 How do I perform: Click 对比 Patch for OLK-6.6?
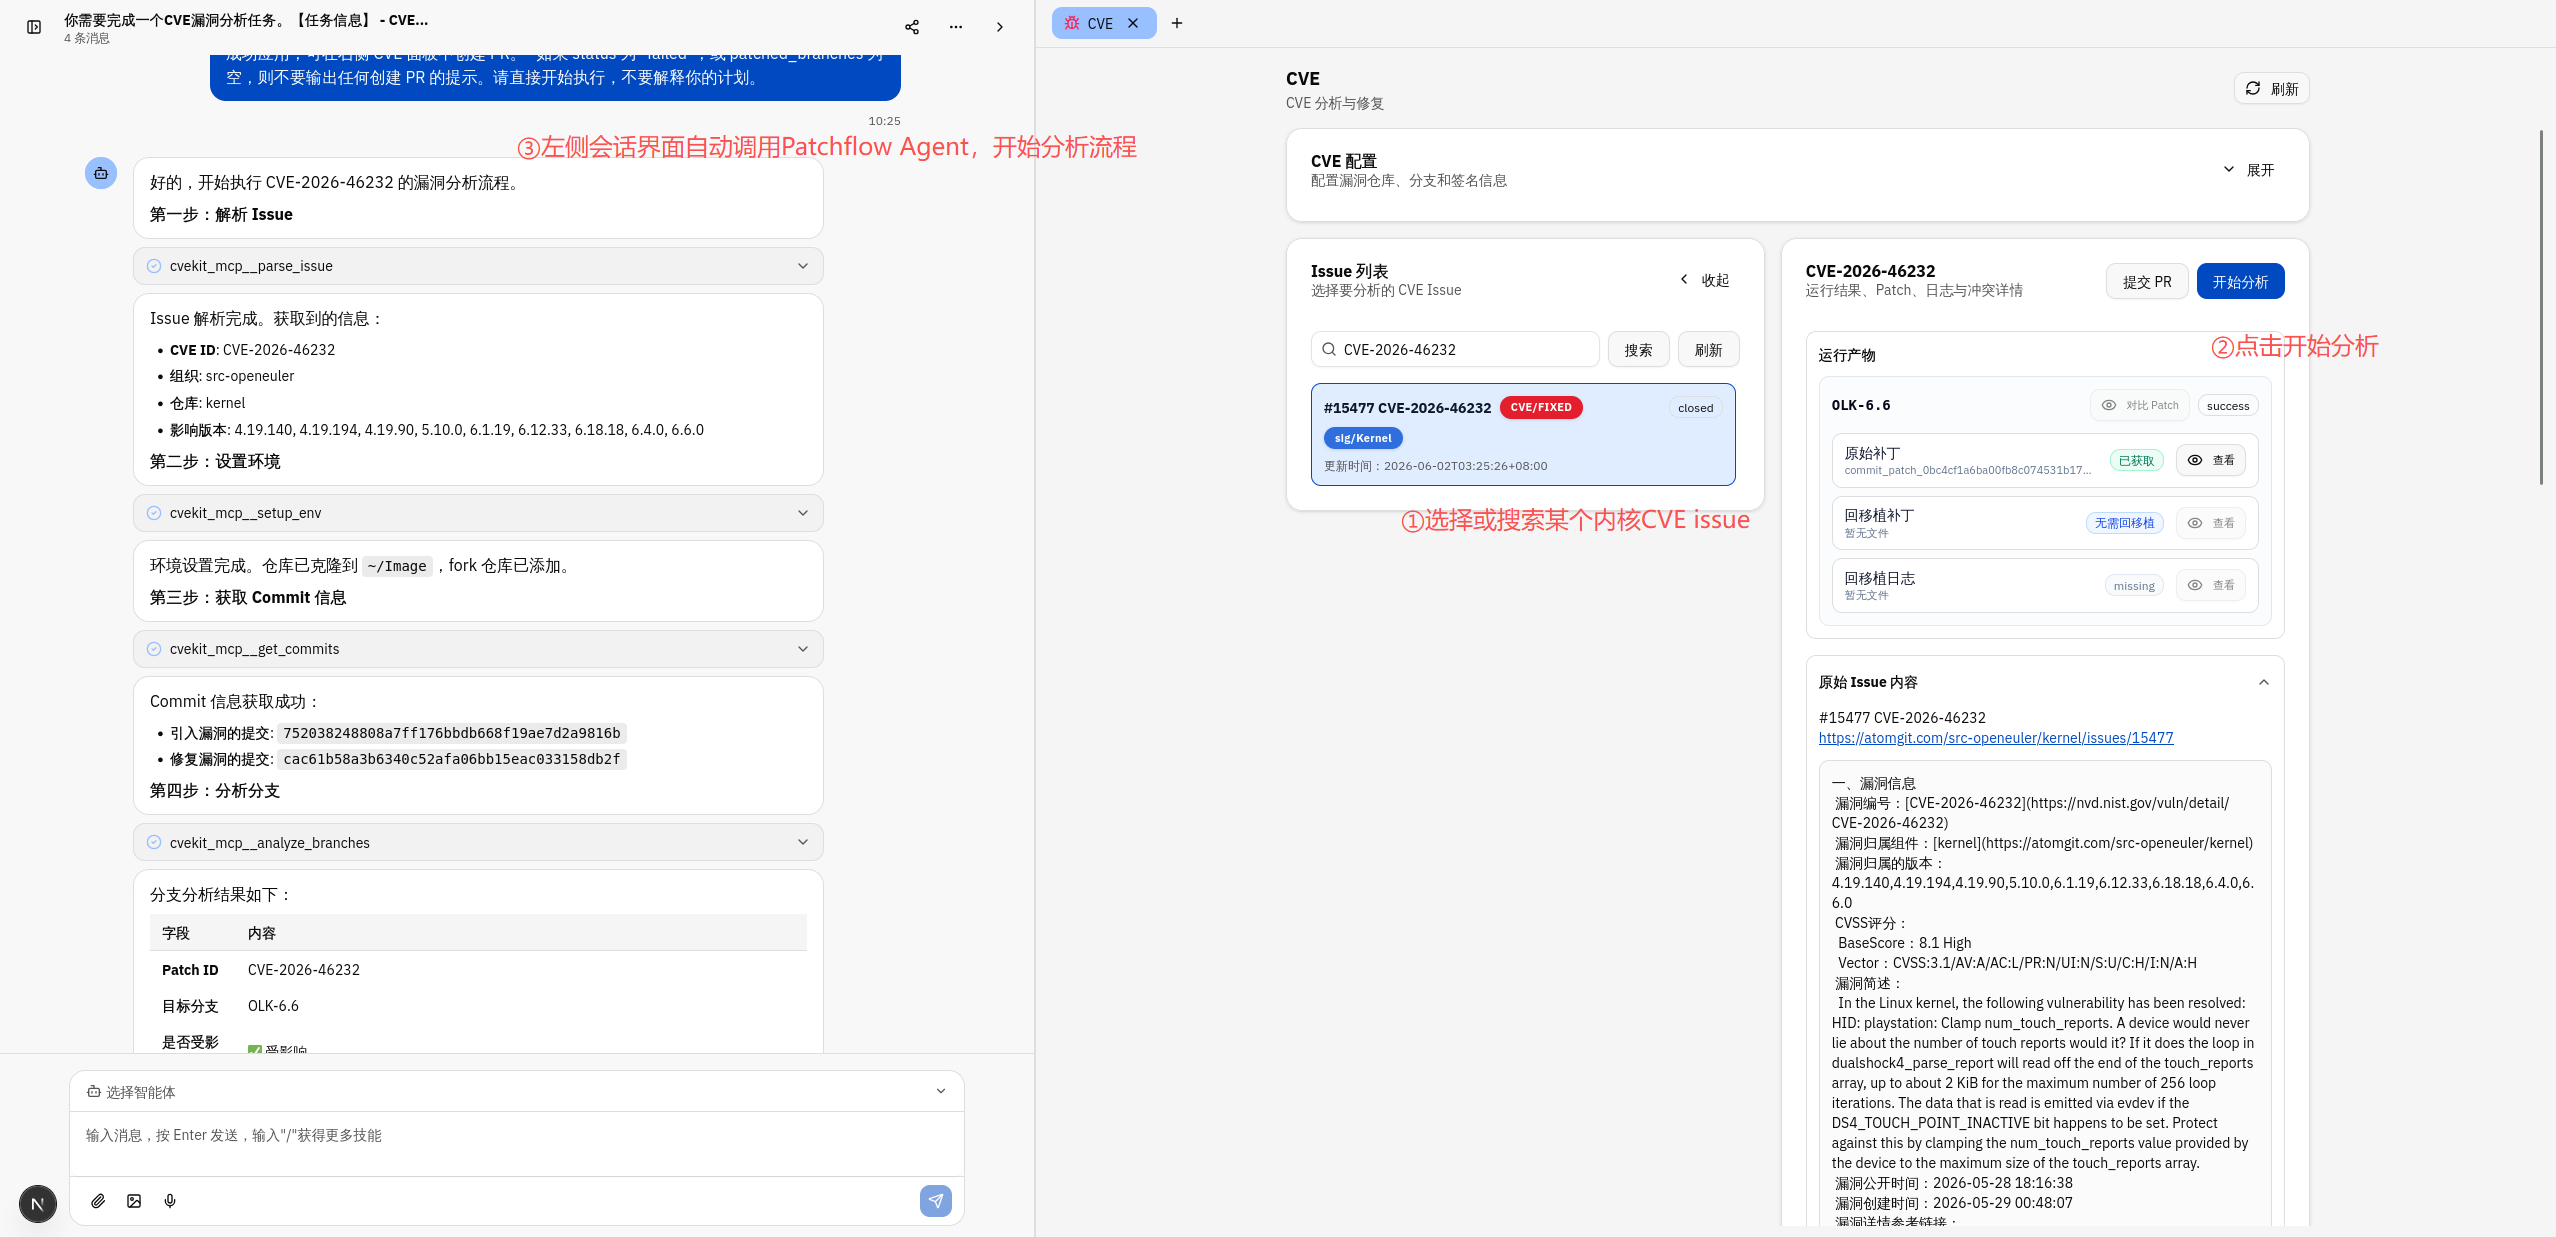point(2140,405)
